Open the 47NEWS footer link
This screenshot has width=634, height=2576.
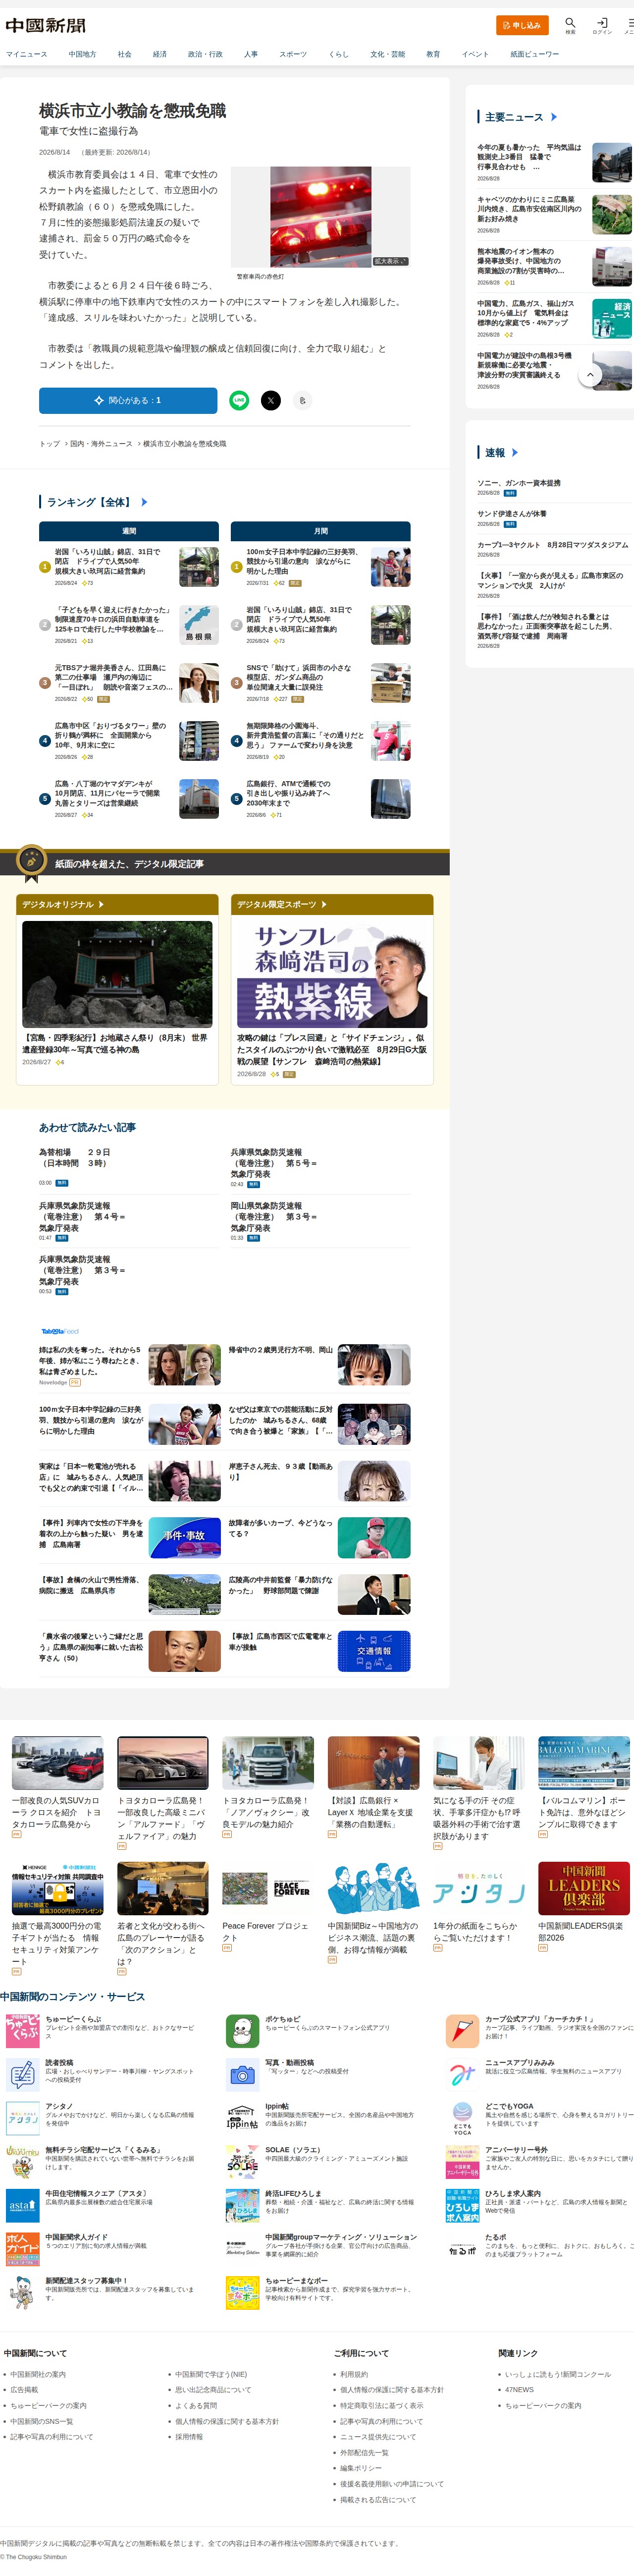pos(519,2390)
